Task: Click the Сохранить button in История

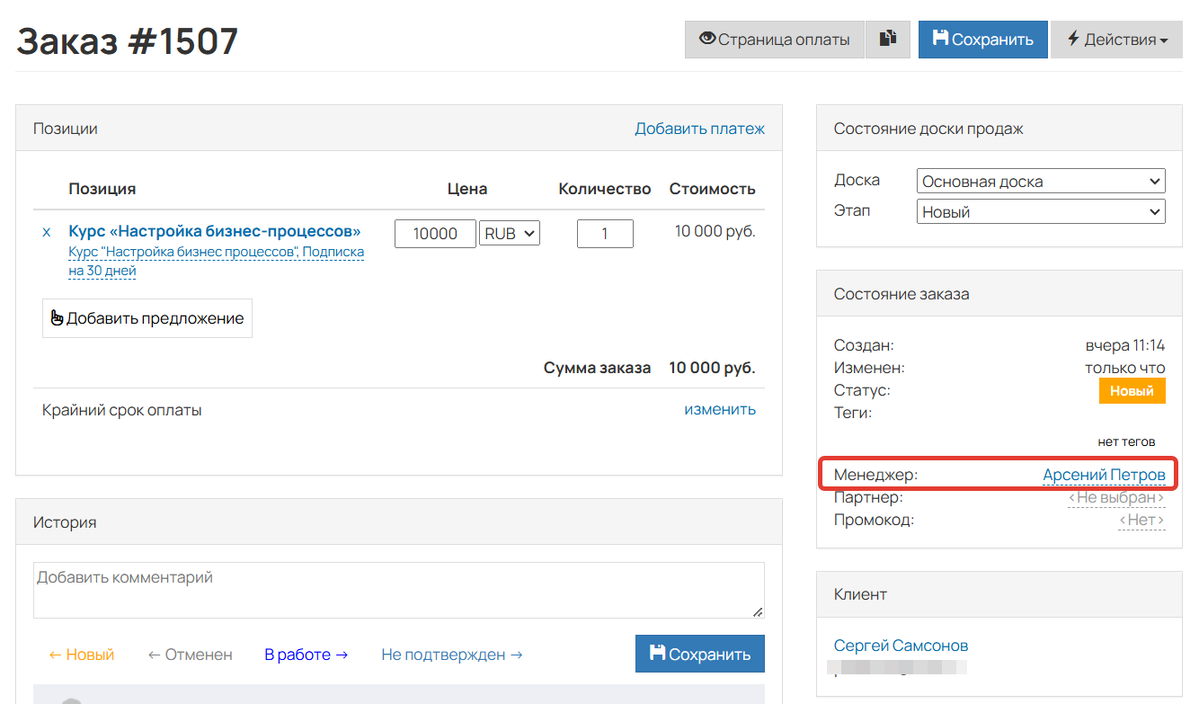Action: (700, 654)
